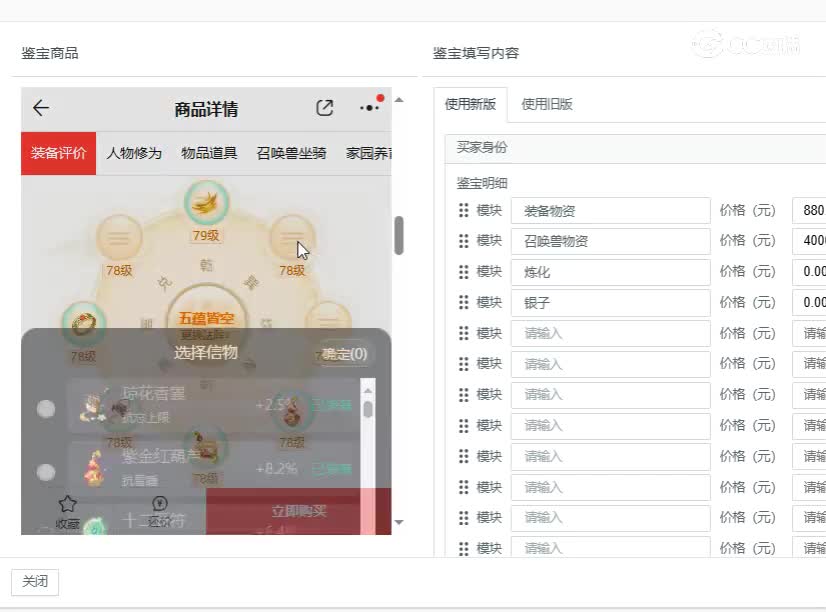Click the 选择信物 list scrollbar thumb
826x612 pixels.
coord(368,409)
